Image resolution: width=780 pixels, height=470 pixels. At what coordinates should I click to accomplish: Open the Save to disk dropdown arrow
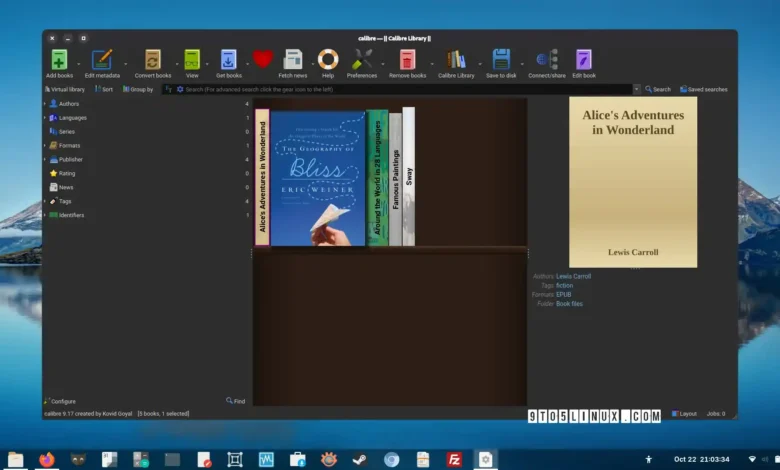pos(522,64)
